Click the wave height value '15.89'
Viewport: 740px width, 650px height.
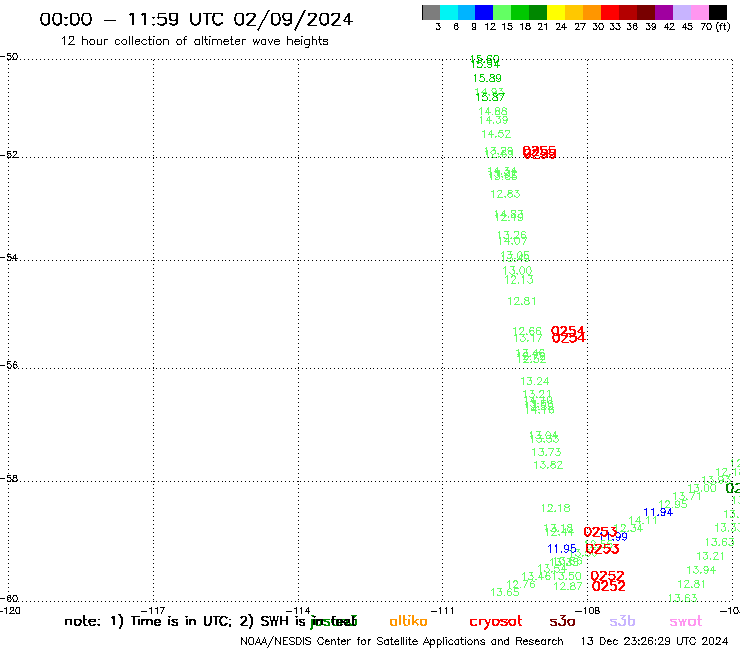(487, 78)
